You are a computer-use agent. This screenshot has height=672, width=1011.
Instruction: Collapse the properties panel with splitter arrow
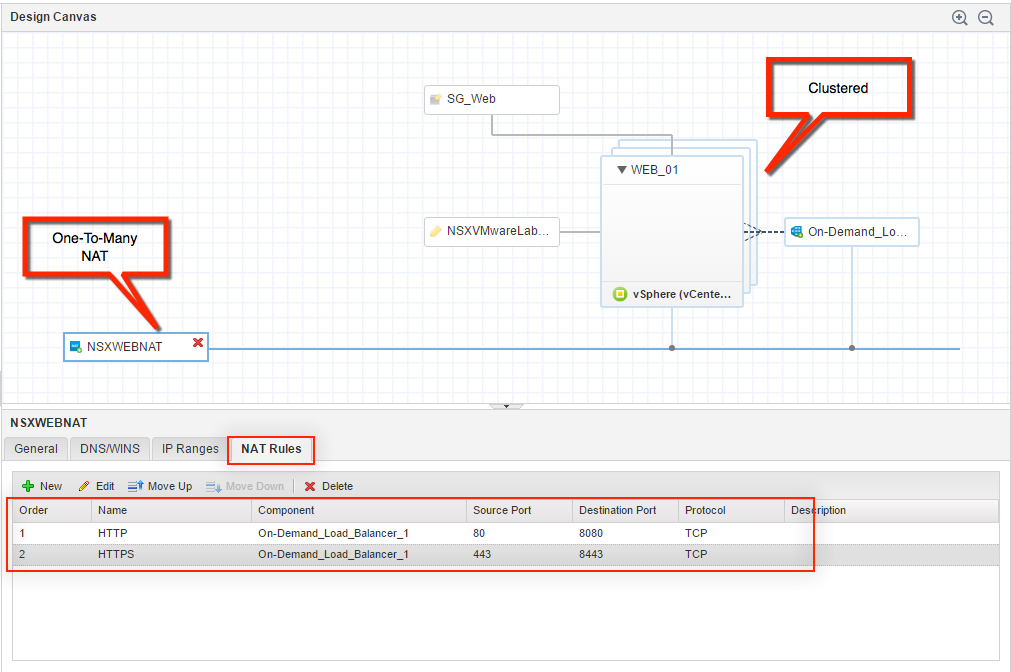[506, 406]
